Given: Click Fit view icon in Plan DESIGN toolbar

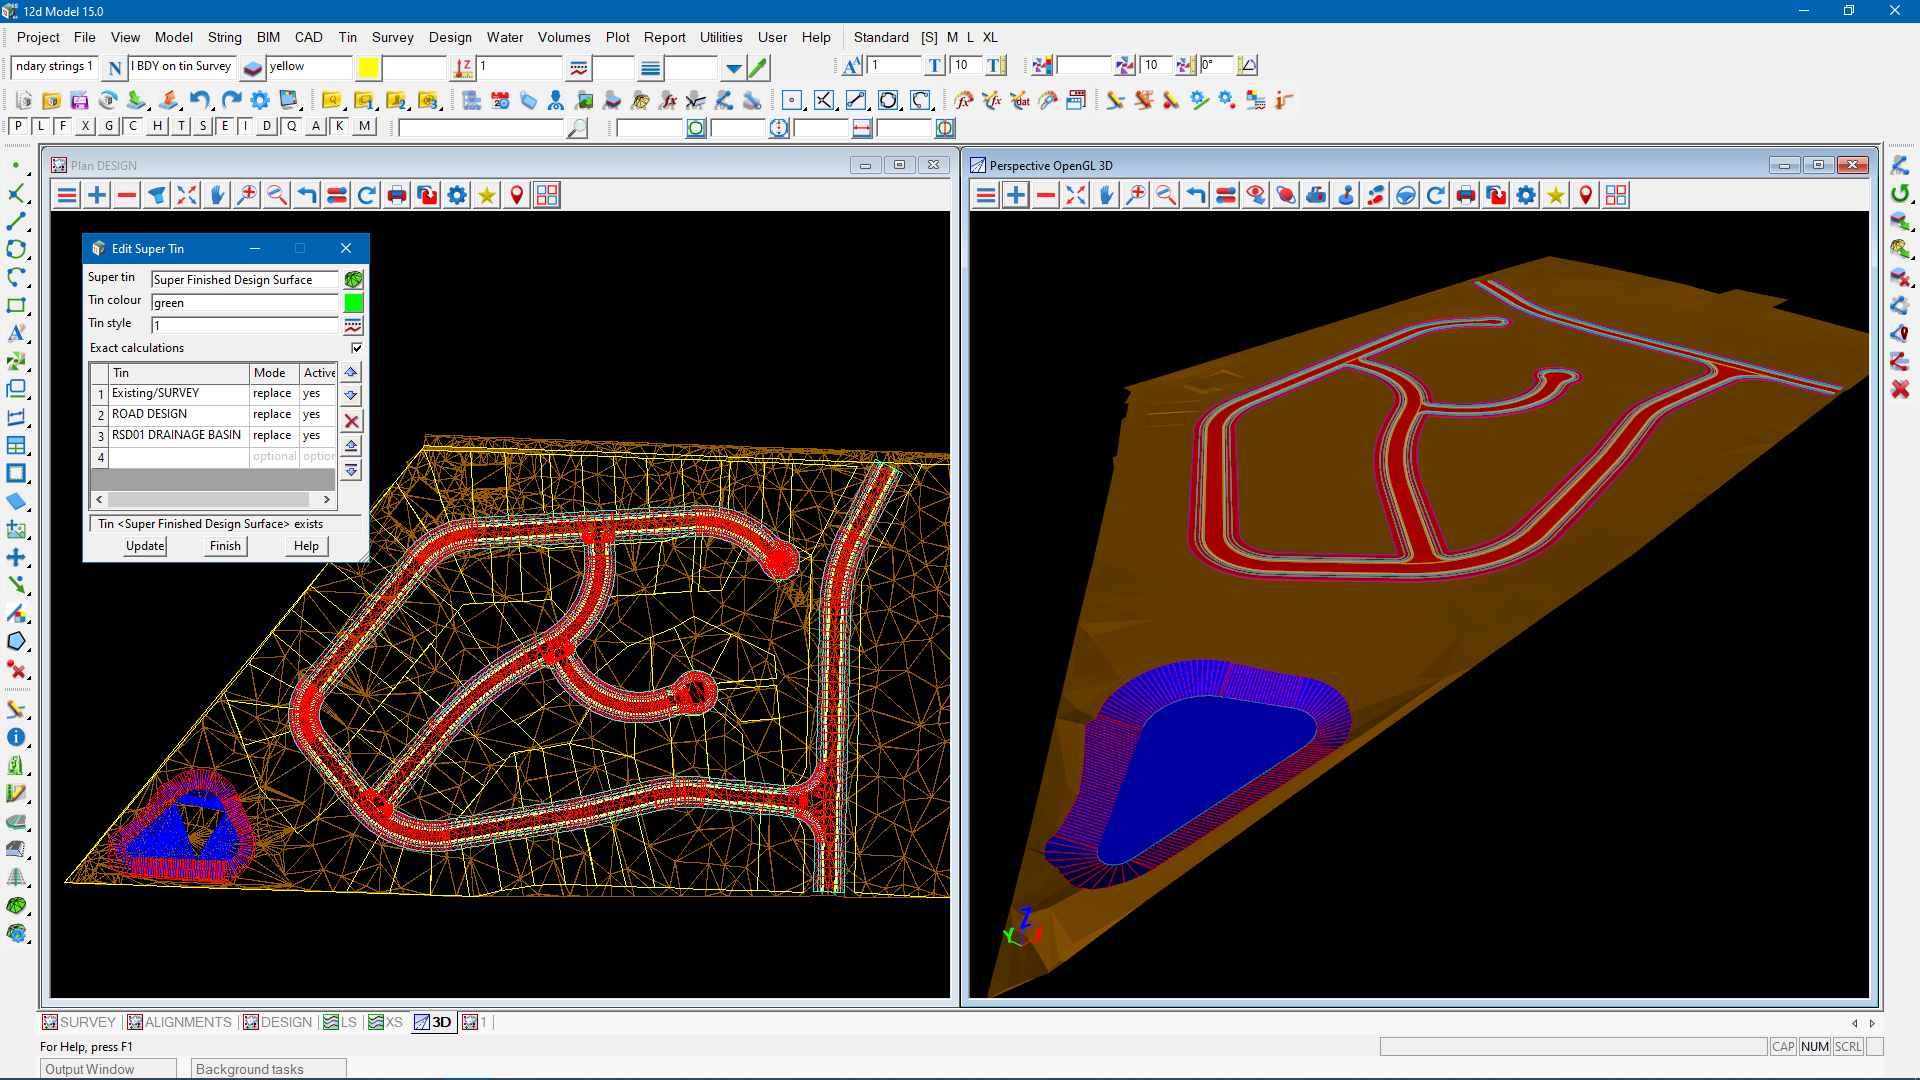Looking at the screenshot, I should click(x=187, y=195).
